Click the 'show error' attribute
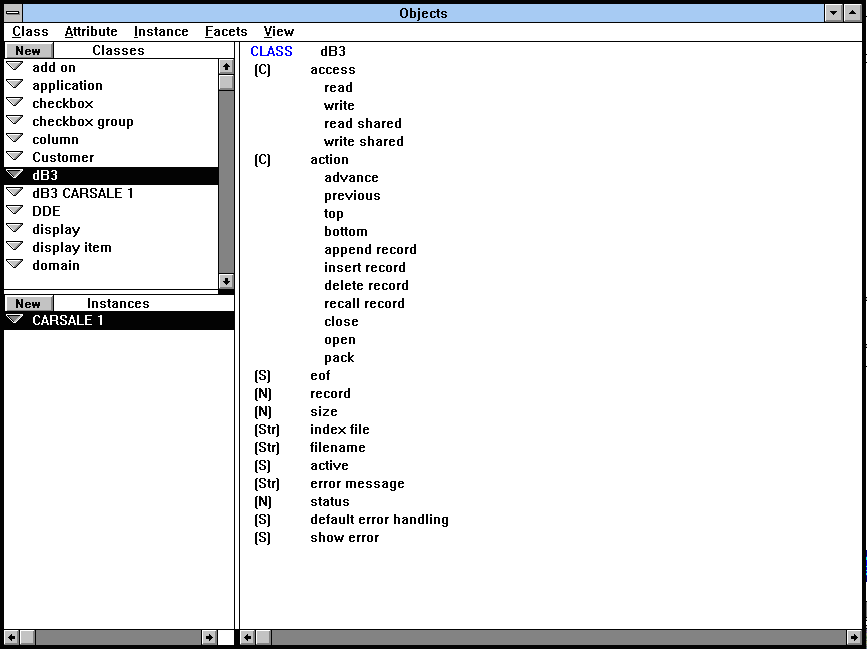This screenshot has height=649, width=867. pyautogui.click(x=344, y=538)
